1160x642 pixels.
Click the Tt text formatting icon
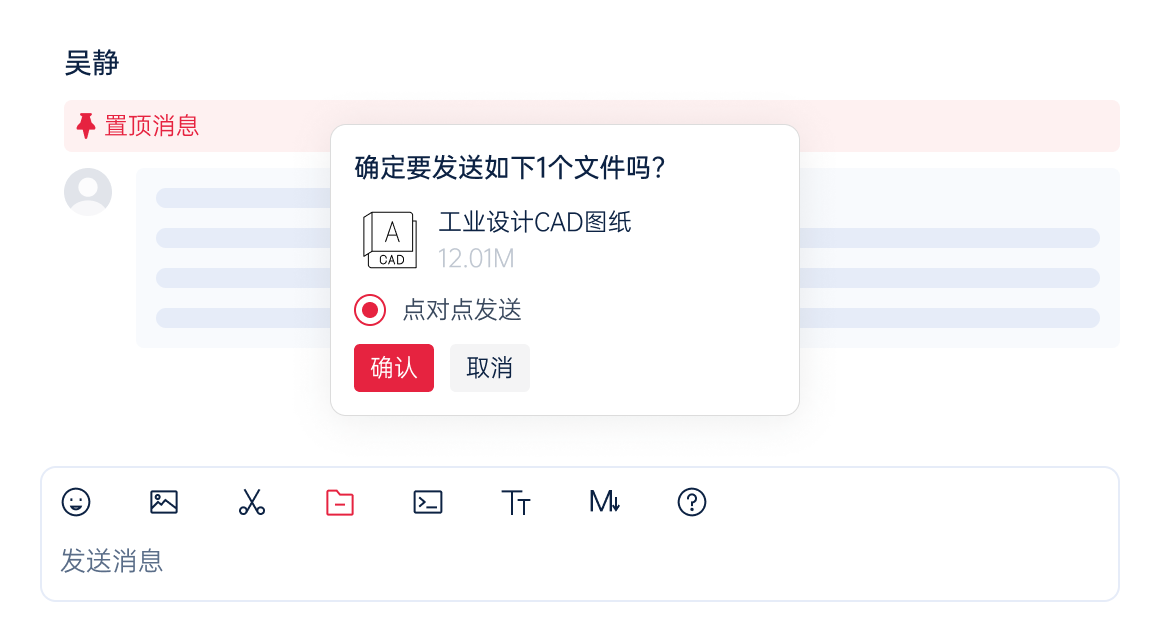[x=516, y=503]
